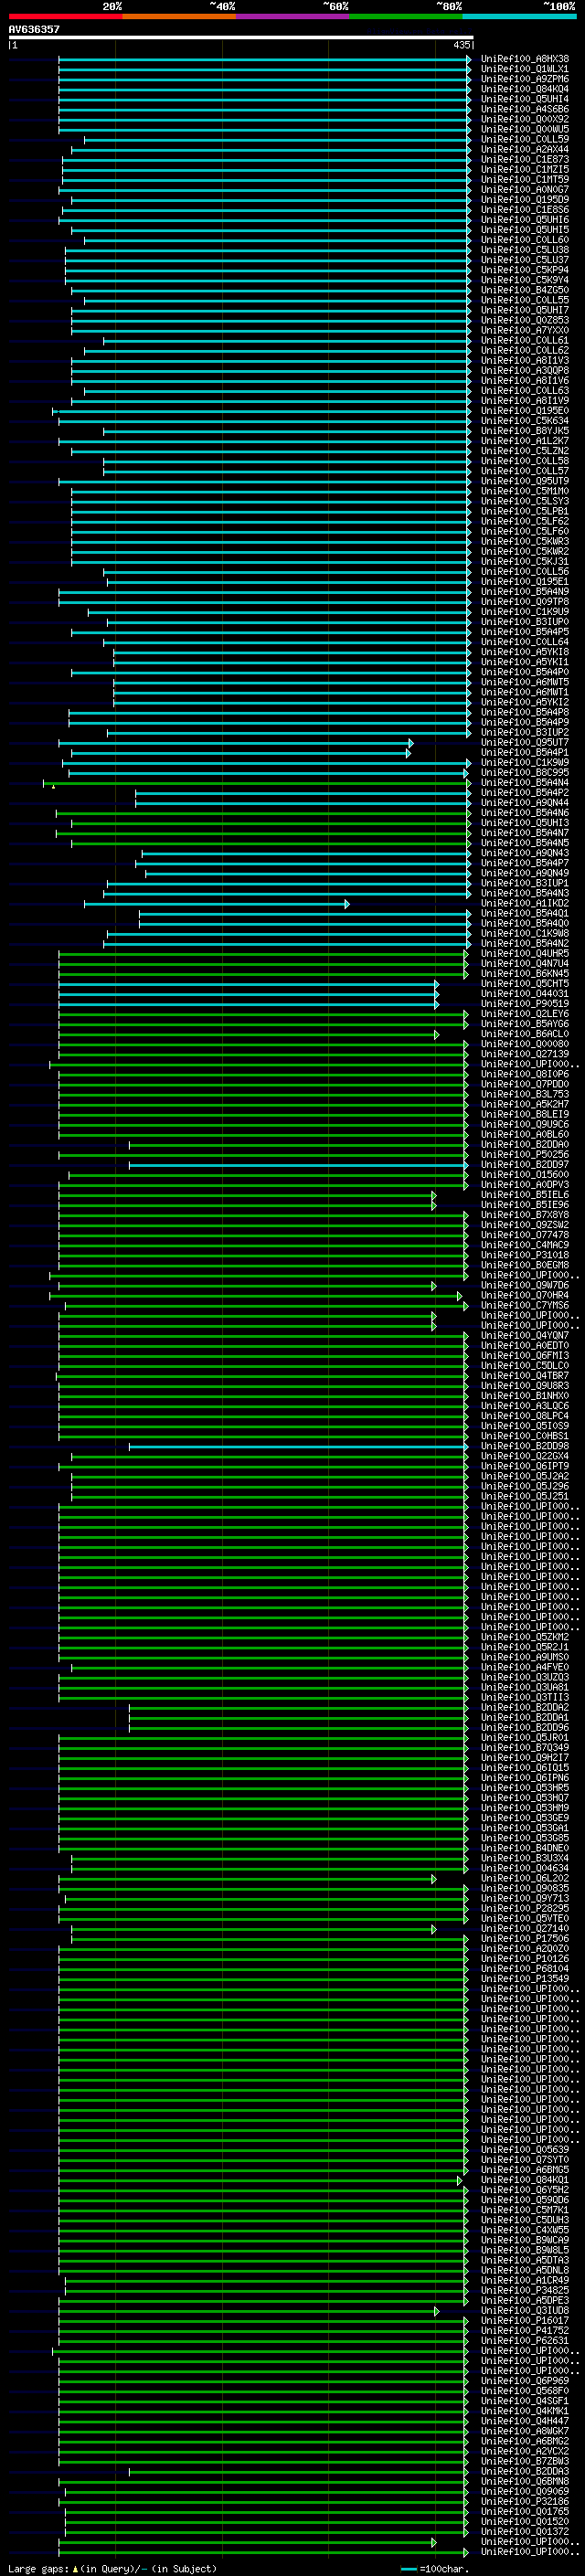Select hit label UniRef100_C1MZI5
The height and width of the screenshot is (2576, 585).
524,170
